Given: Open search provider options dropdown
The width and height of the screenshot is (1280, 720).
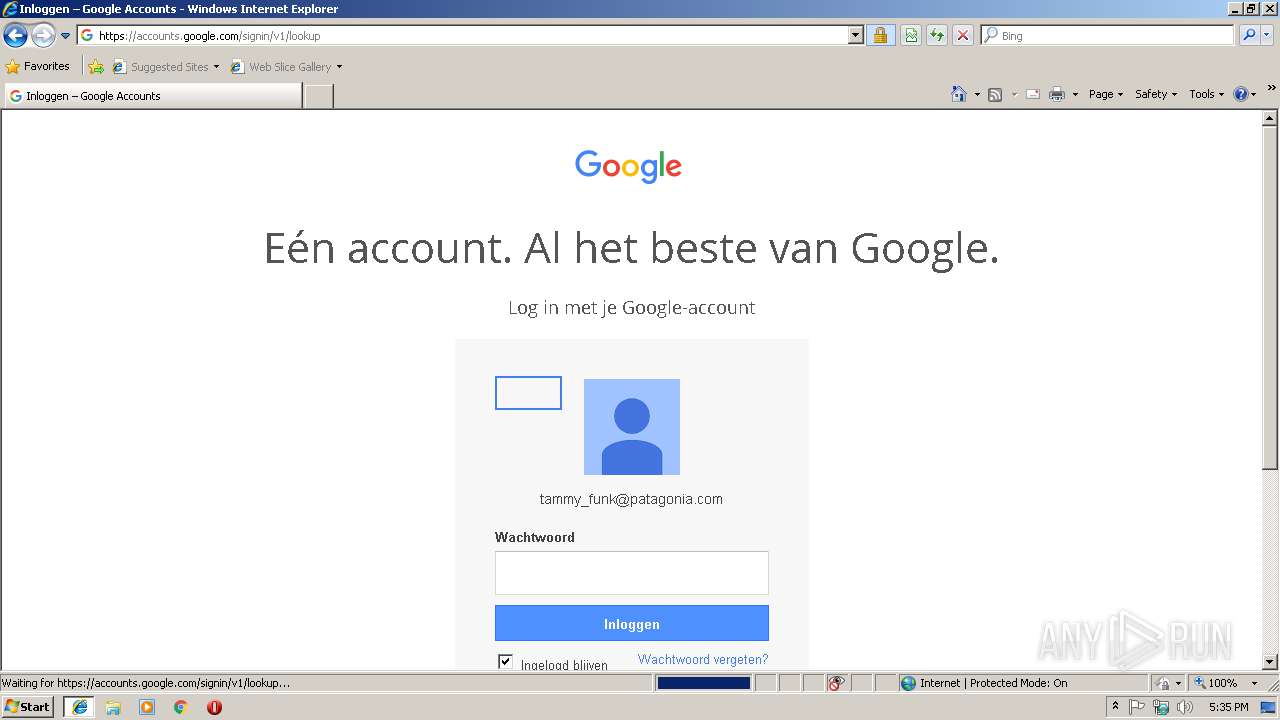Looking at the screenshot, I should coord(1267,35).
